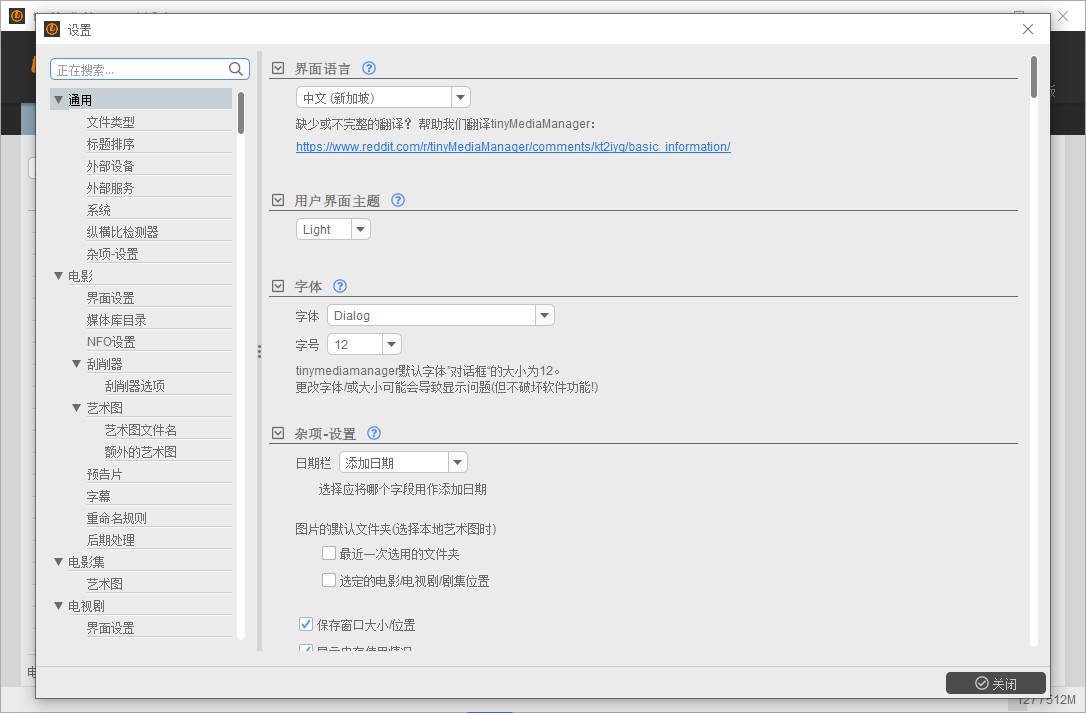Click the help icon beside 界面语言
Viewport: 1086px width, 713px height.
[x=369, y=68]
